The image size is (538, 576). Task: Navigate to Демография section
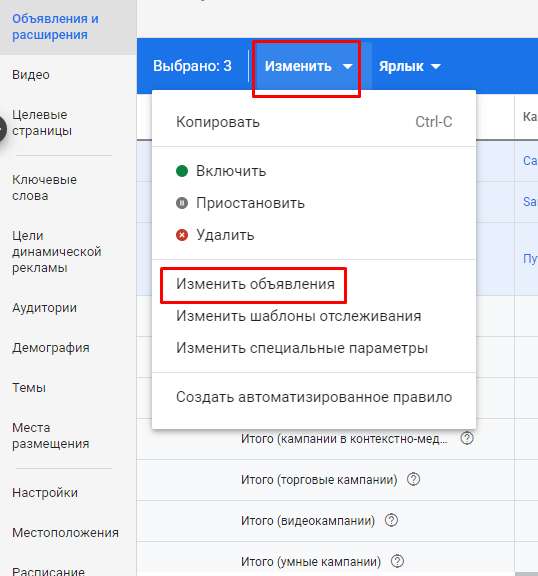tap(51, 348)
